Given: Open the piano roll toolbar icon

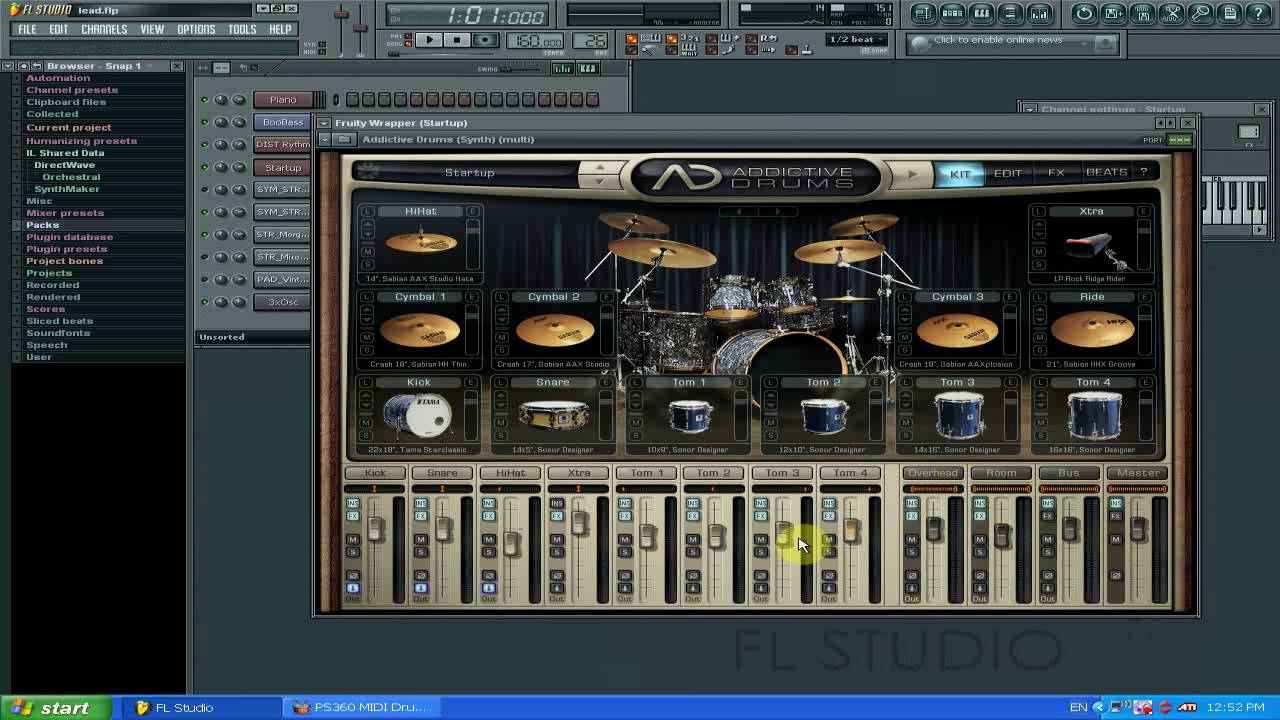Looking at the screenshot, I should (981, 13).
